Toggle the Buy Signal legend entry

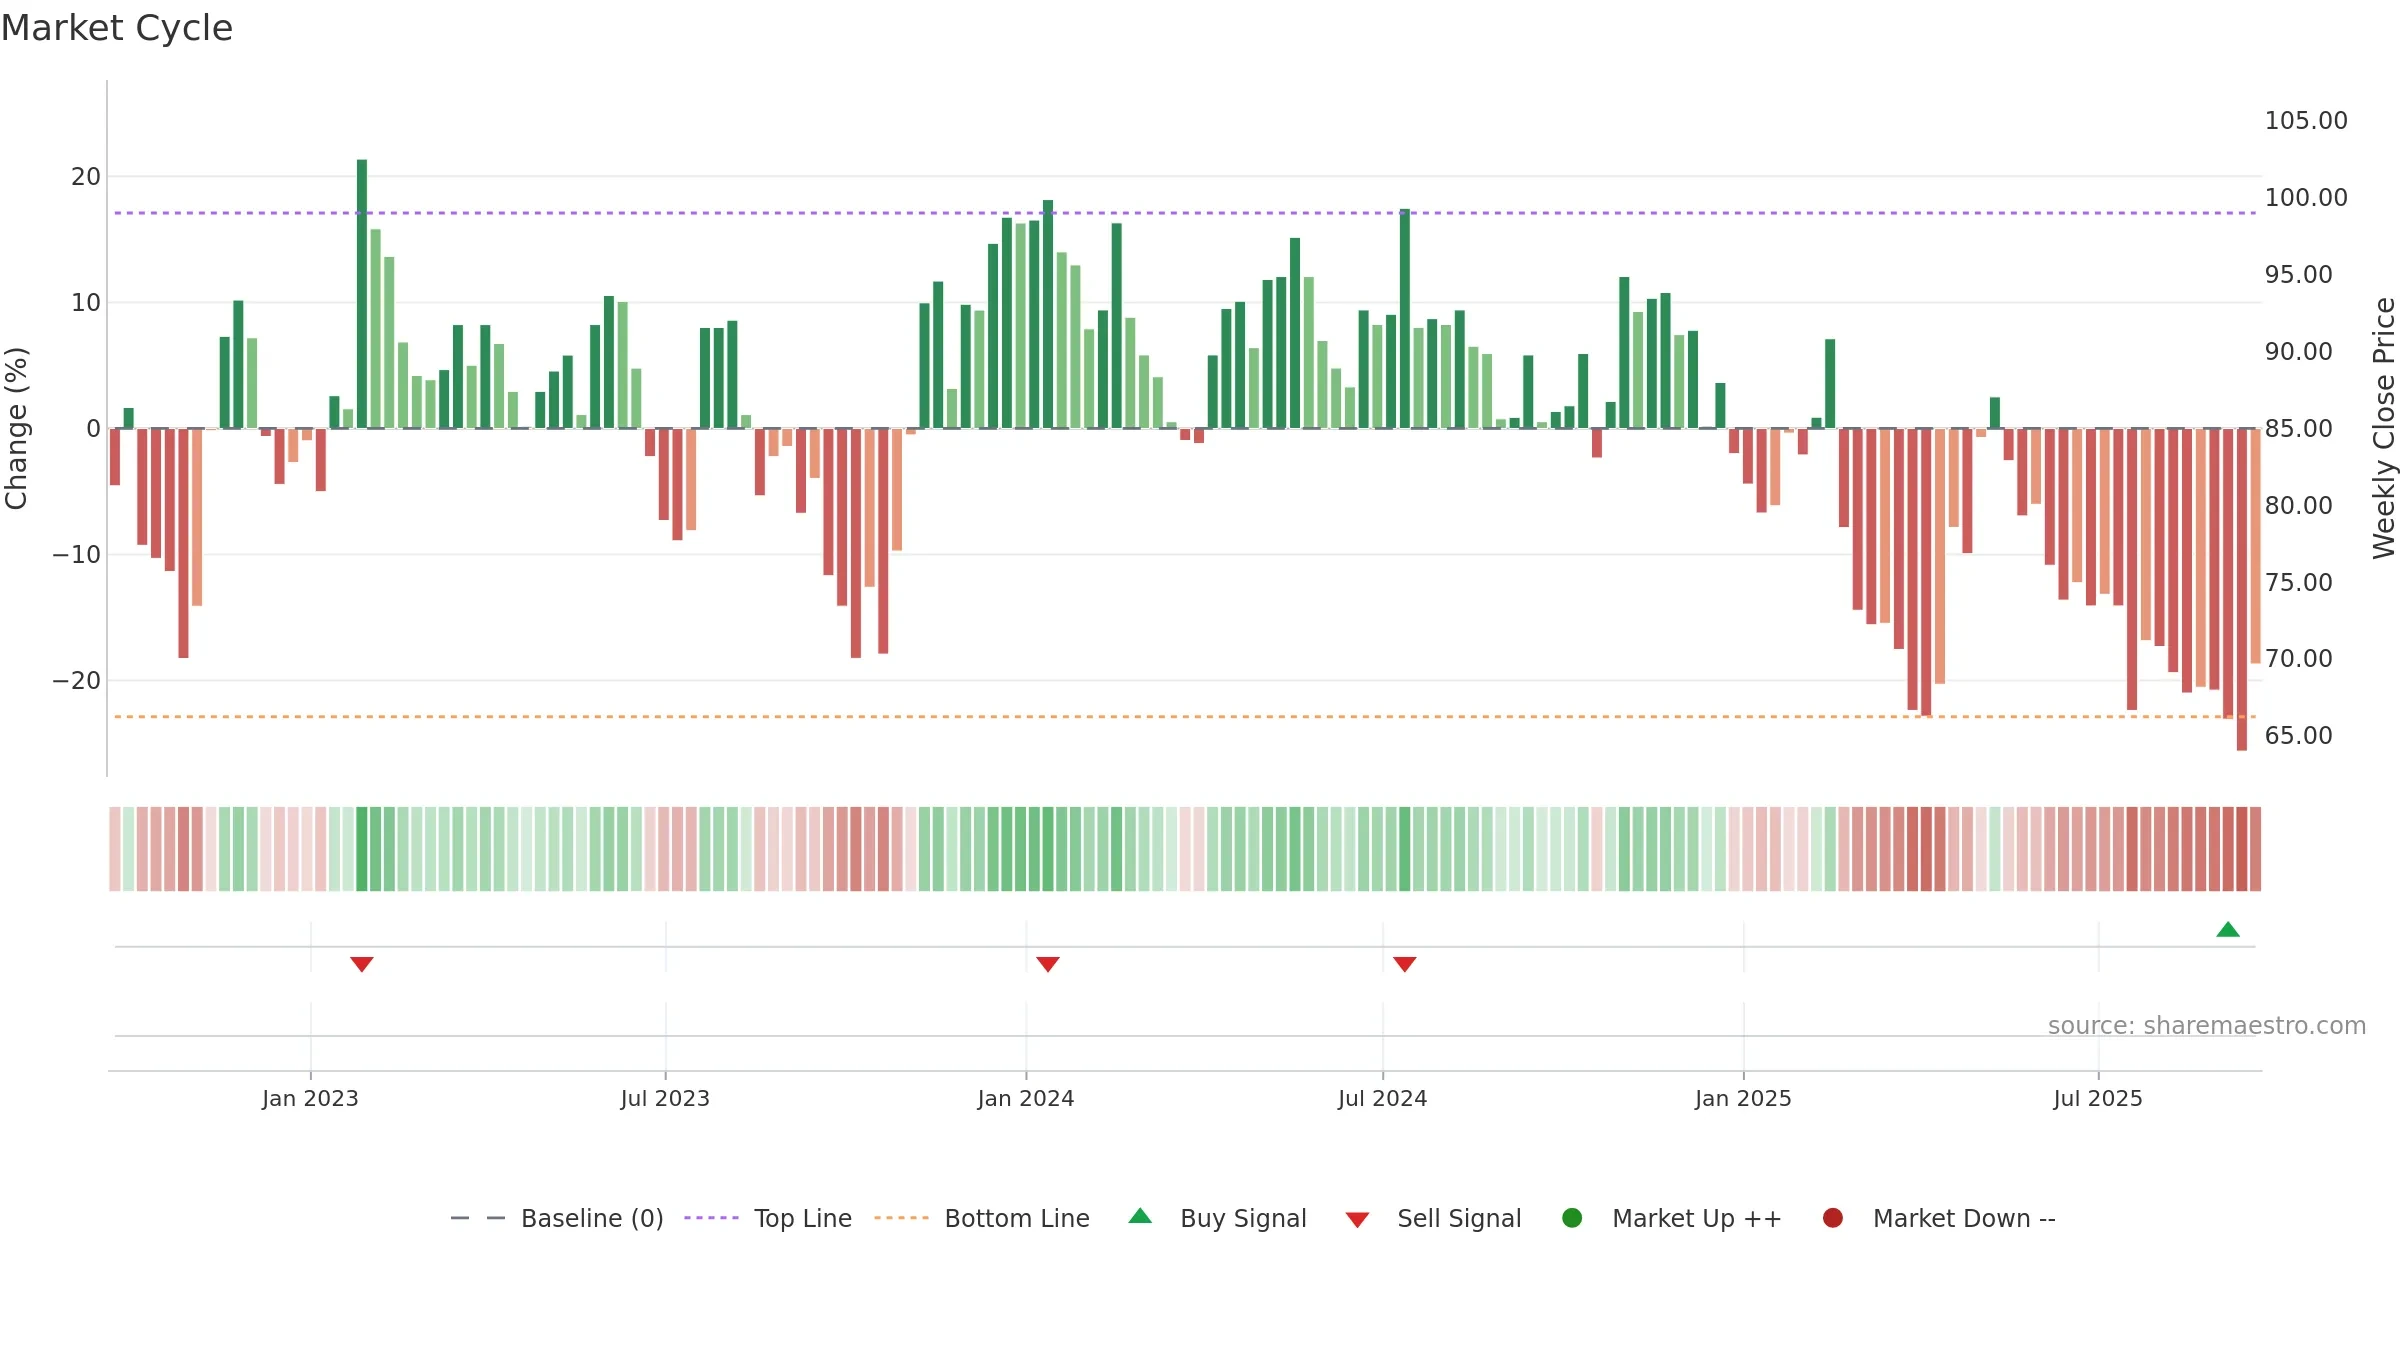[1217, 1218]
